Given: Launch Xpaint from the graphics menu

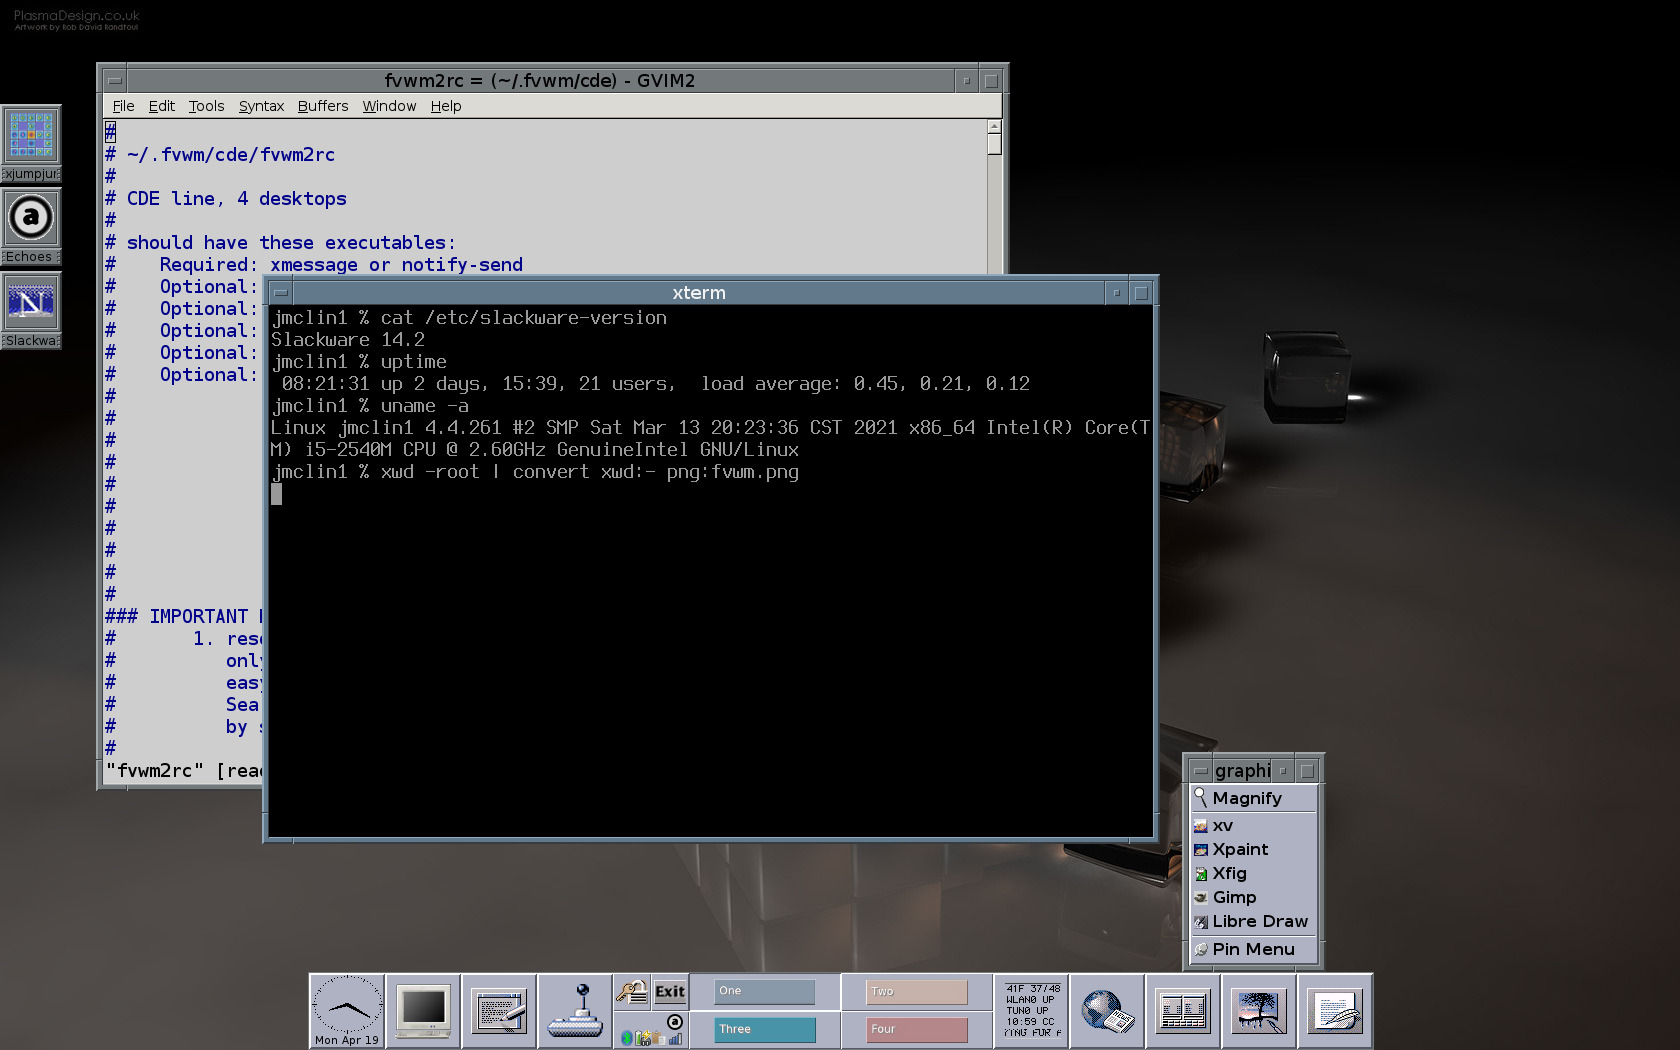Looking at the screenshot, I should pos(1254,850).
